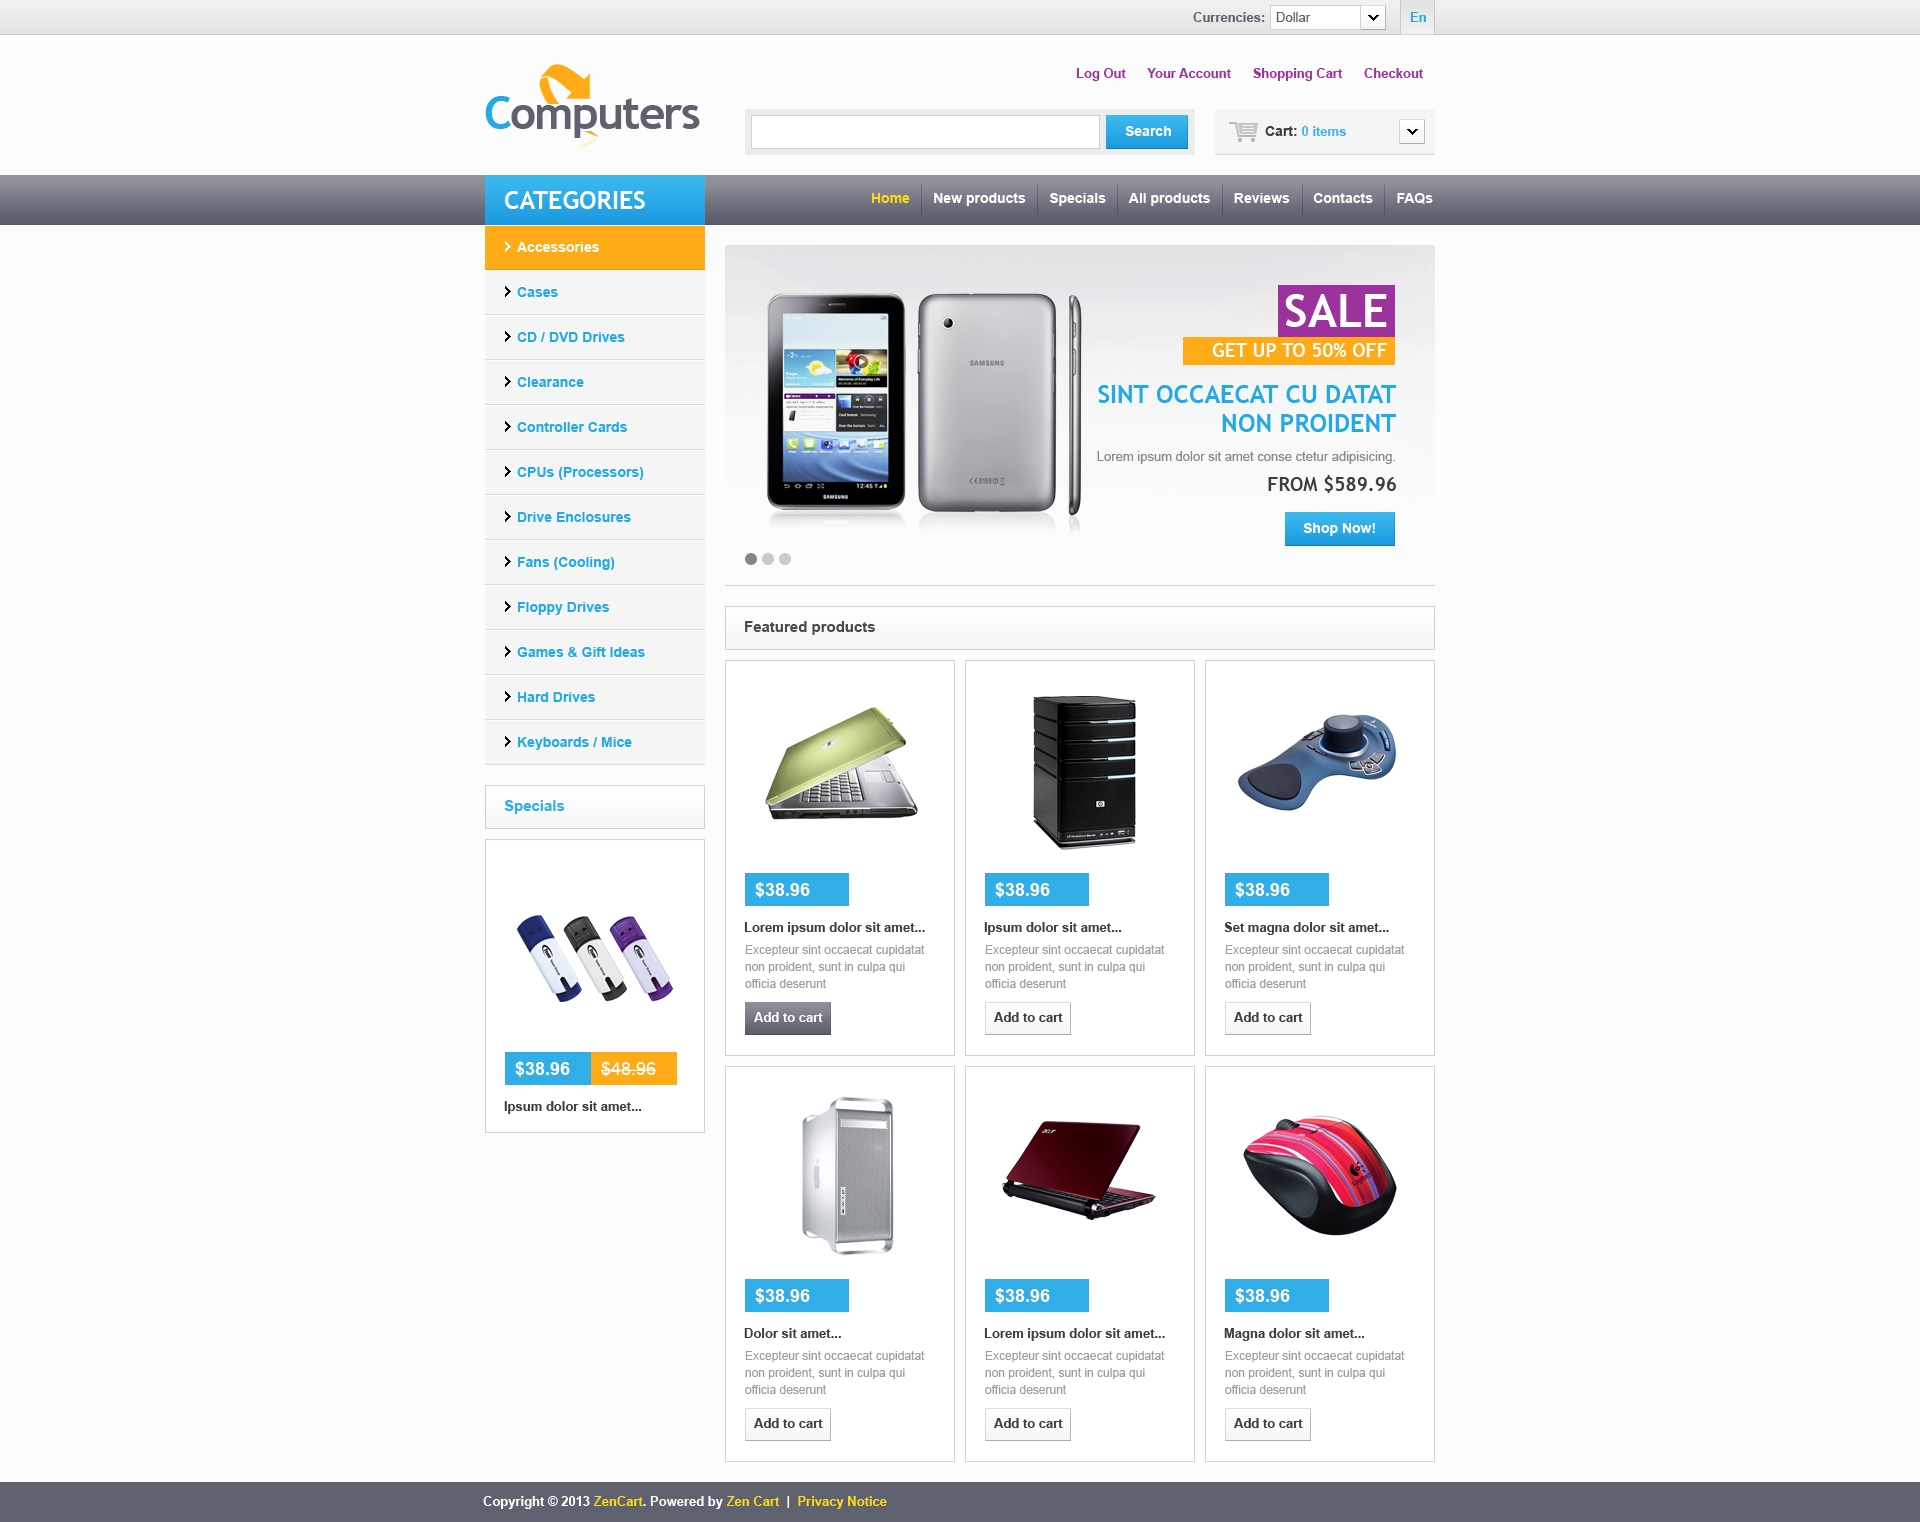This screenshot has height=1522, width=1920.
Task: Navigate to the Reviews tab
Action: point(1258,198)
